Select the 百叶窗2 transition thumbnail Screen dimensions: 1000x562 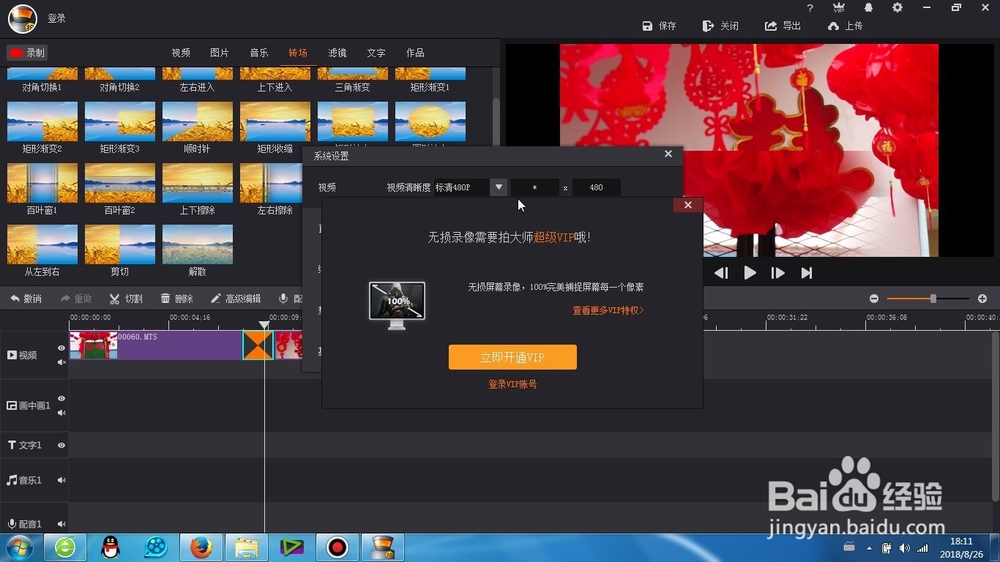pos(120,182)
